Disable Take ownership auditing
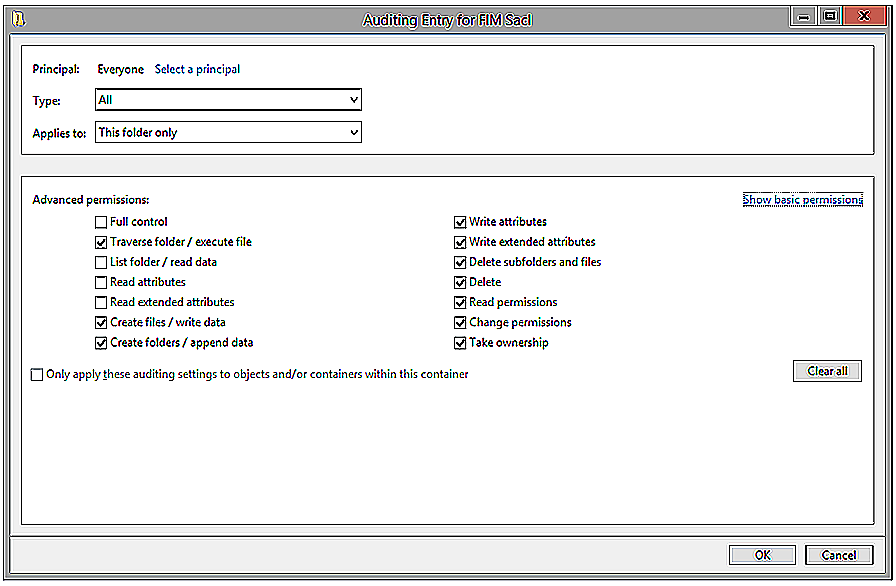 tap(460, 343)
